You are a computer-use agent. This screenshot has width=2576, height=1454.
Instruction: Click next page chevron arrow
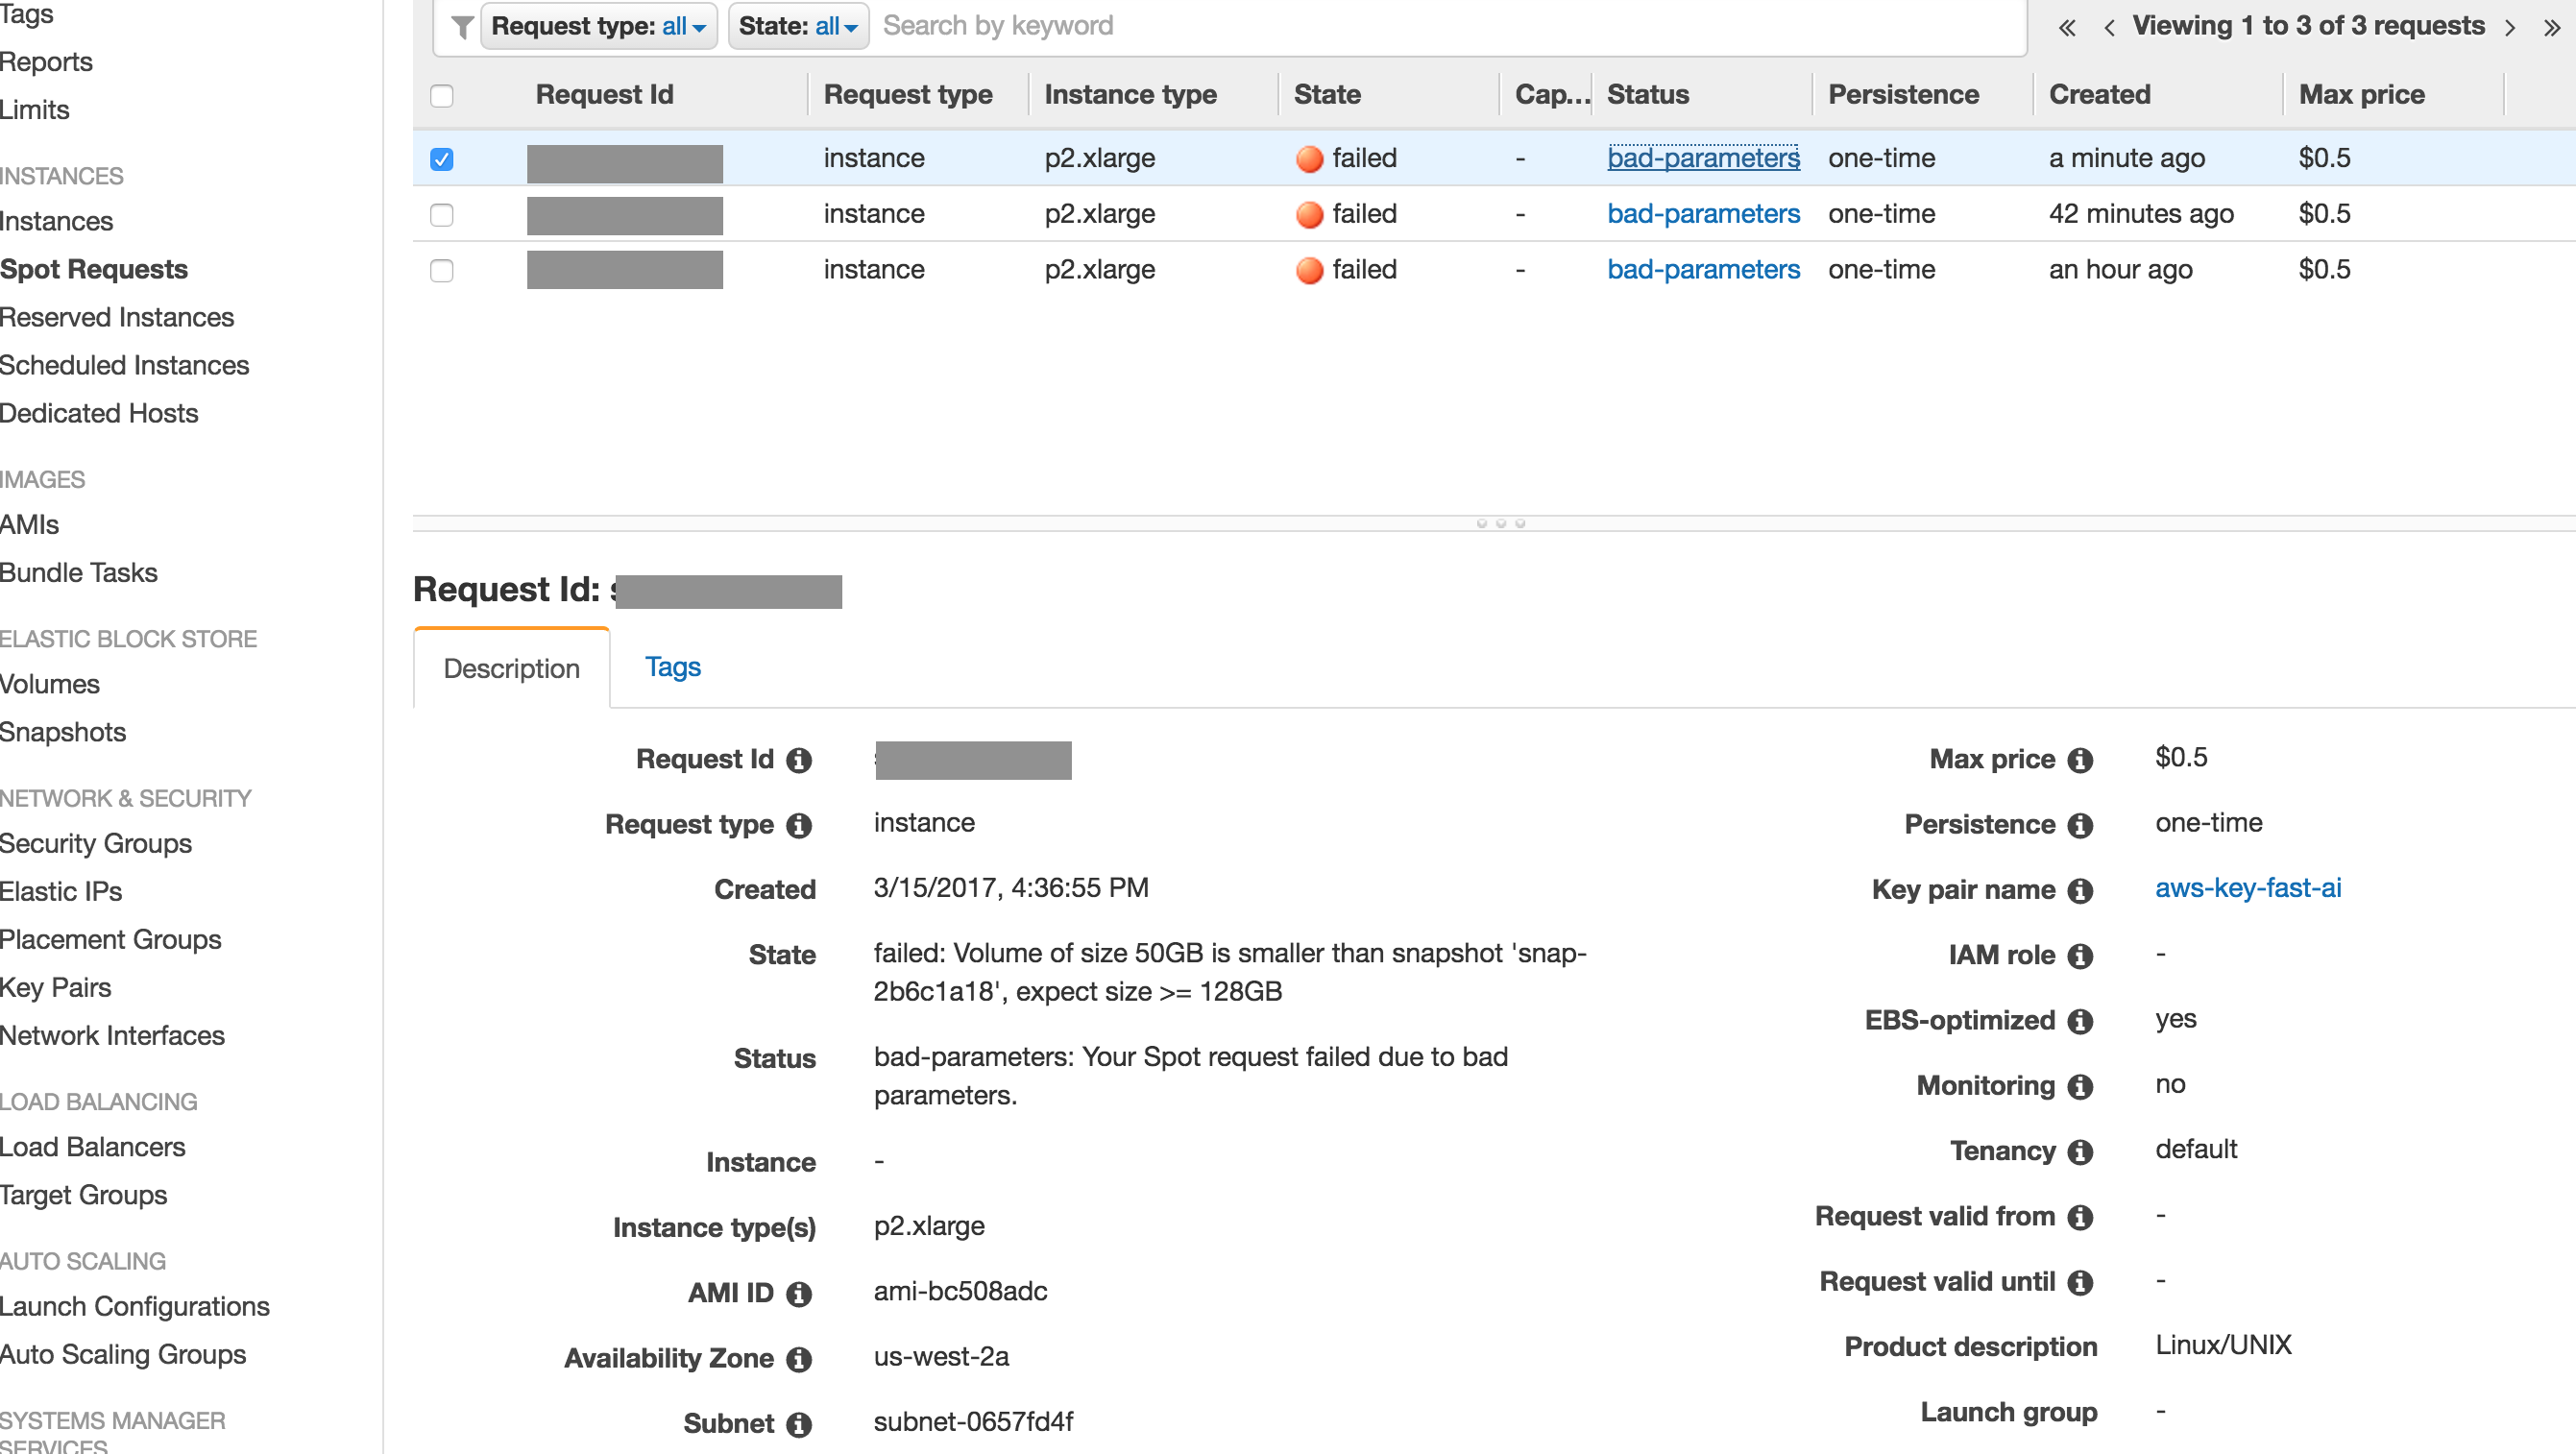click(x=2509, y=28)
